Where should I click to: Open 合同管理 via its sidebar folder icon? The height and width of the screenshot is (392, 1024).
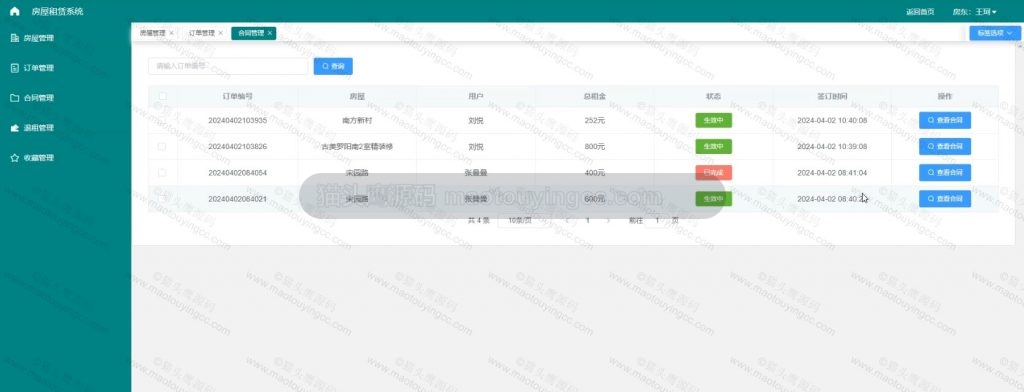pos(14,98)
